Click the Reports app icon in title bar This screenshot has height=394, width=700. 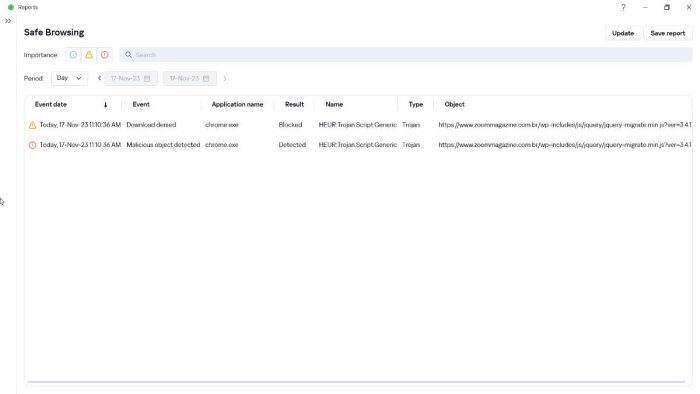tap(11, 7)
